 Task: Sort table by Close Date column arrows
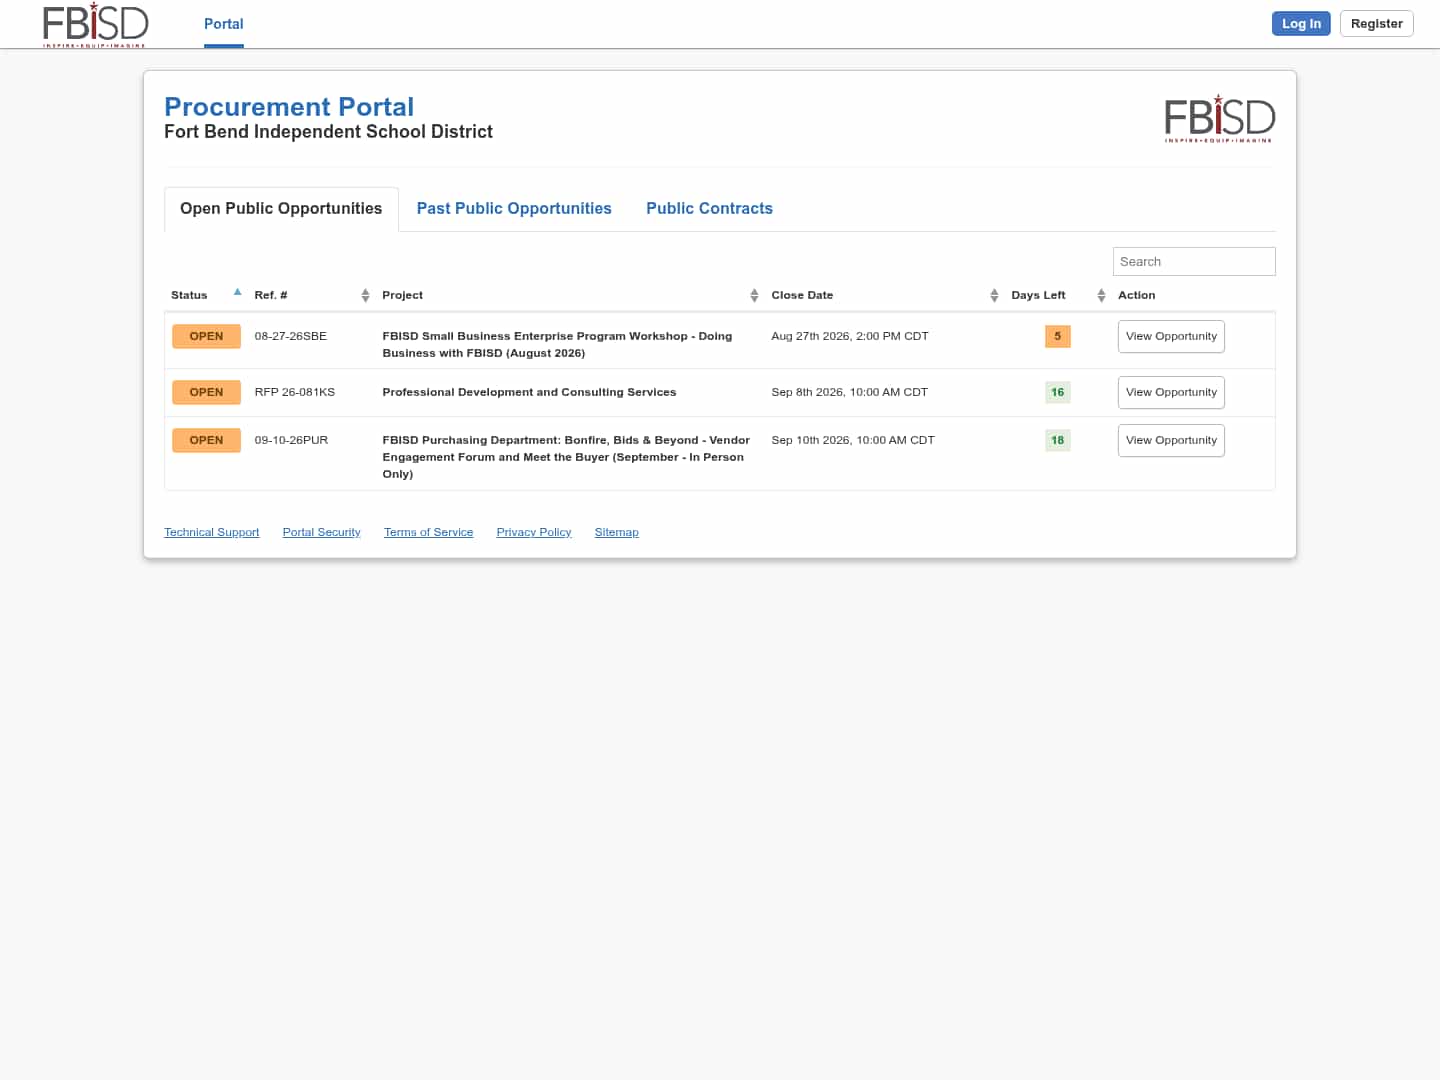(x=994, y=295)
